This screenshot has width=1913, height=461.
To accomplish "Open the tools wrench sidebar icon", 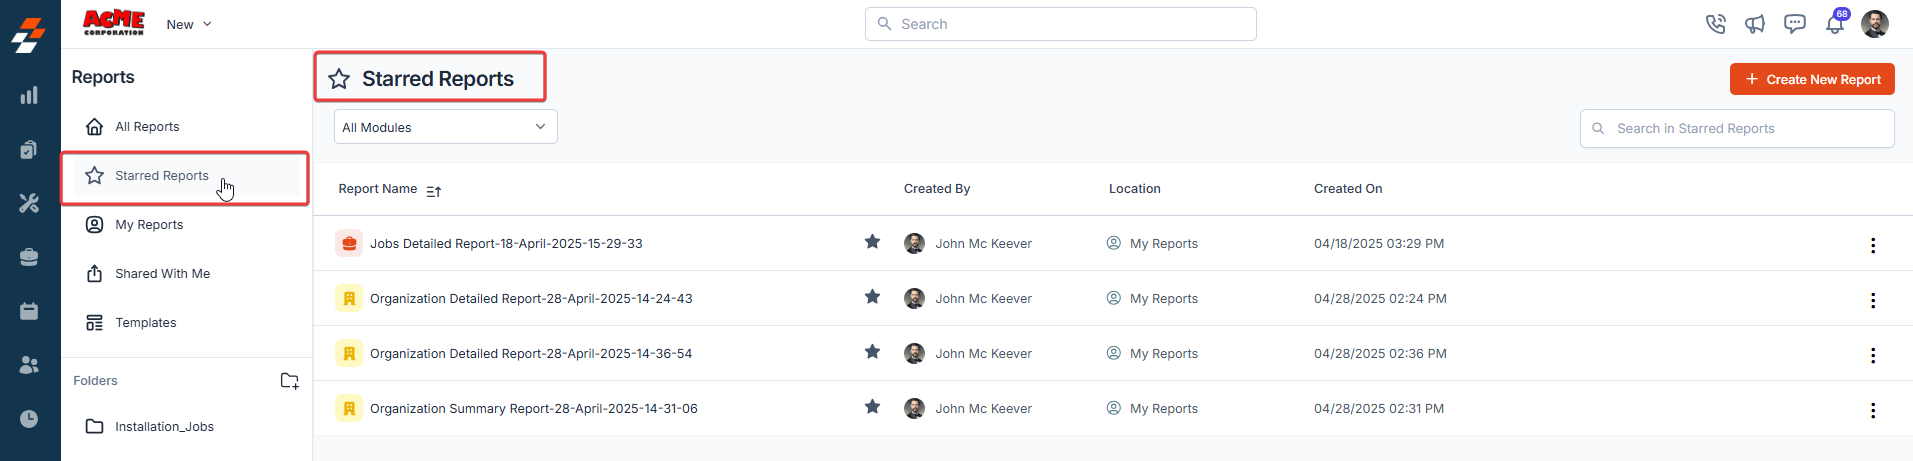I will coord(29,203).
